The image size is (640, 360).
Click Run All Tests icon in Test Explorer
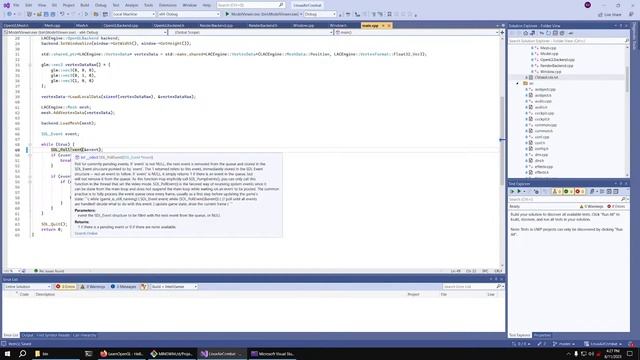(512, 191)
